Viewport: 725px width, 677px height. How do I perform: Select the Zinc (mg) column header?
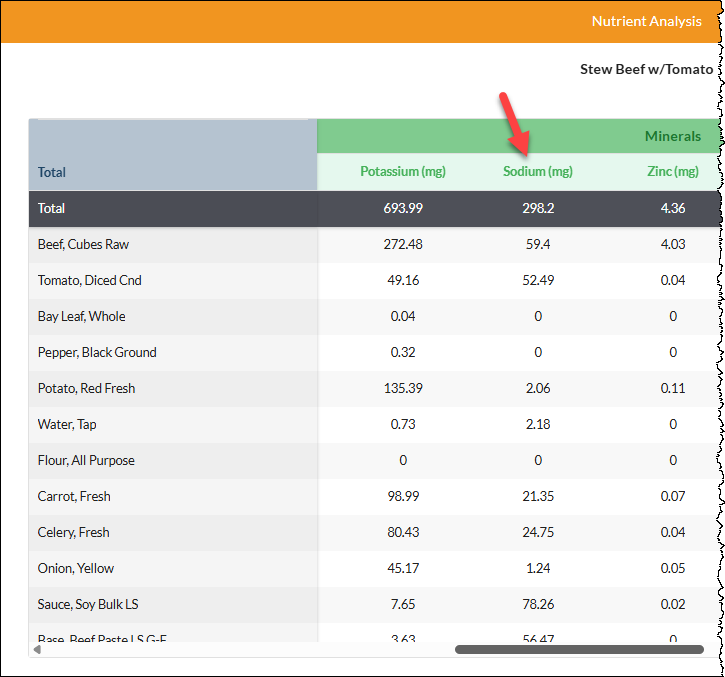click(x=673, y=172)
